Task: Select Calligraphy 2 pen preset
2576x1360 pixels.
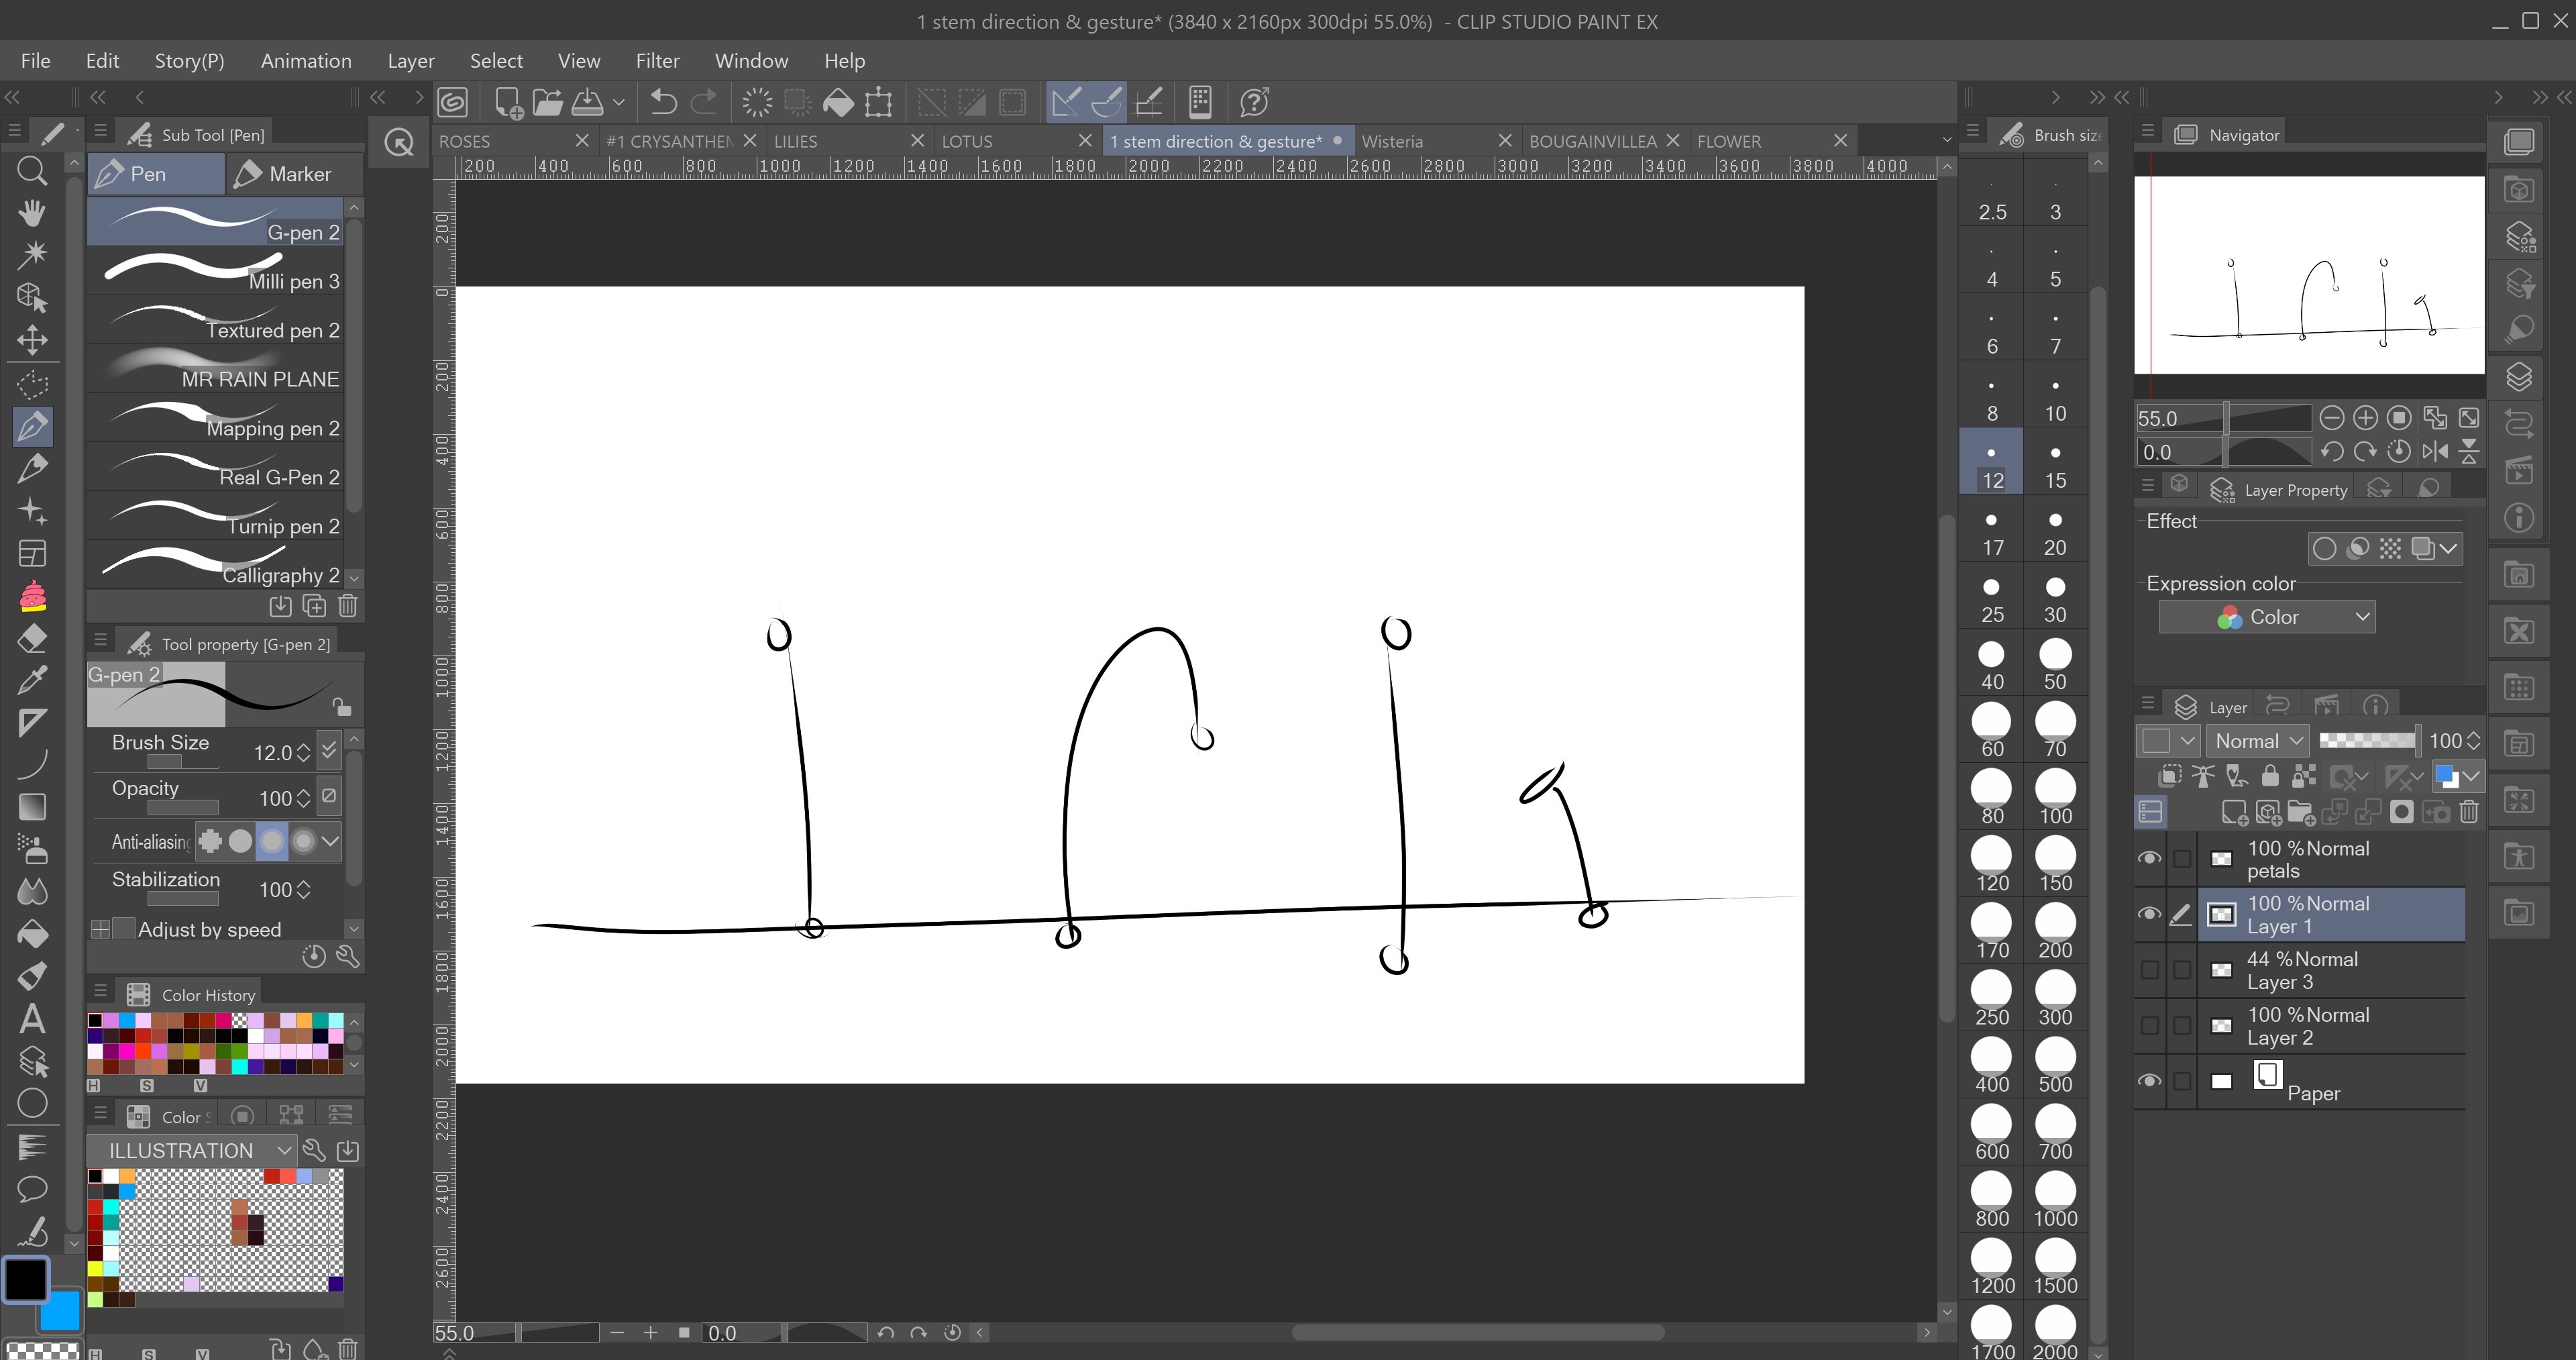Action: 216,566
